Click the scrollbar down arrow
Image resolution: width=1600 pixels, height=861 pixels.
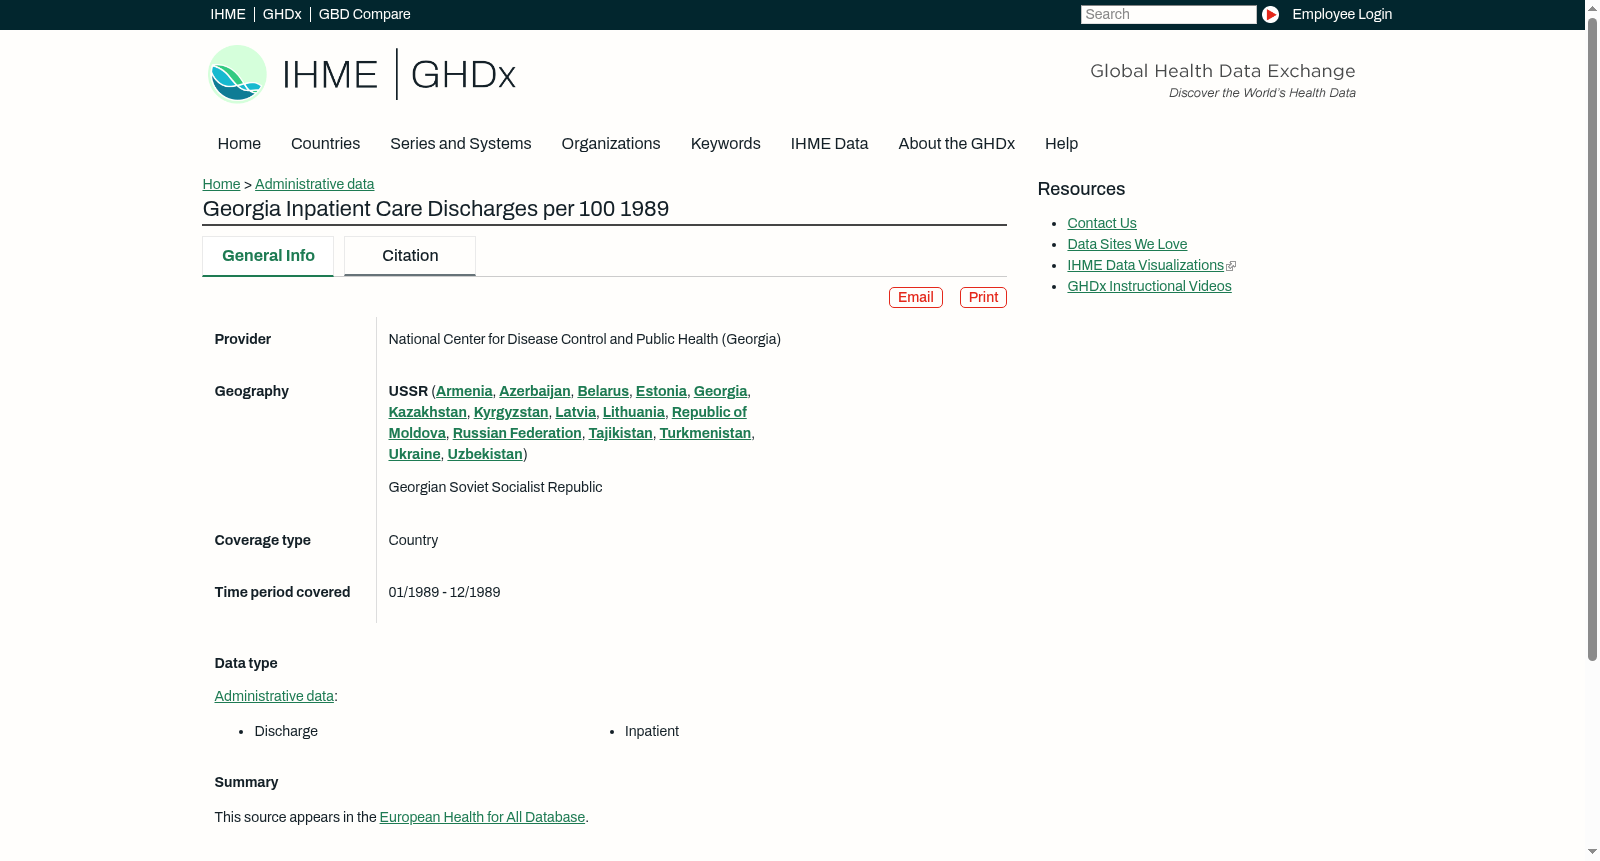[1592, 853]
